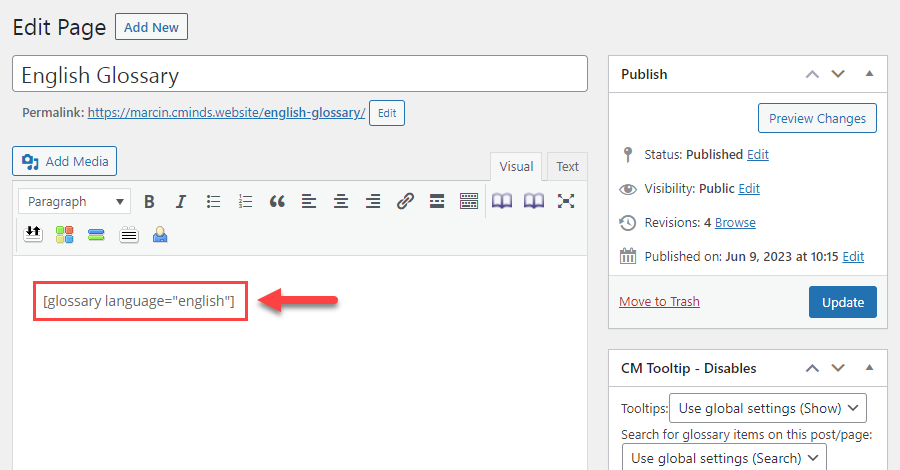Click the up-down arrows toolbar icon
Screen dimensions: 900x470
(x=33, y=234)
